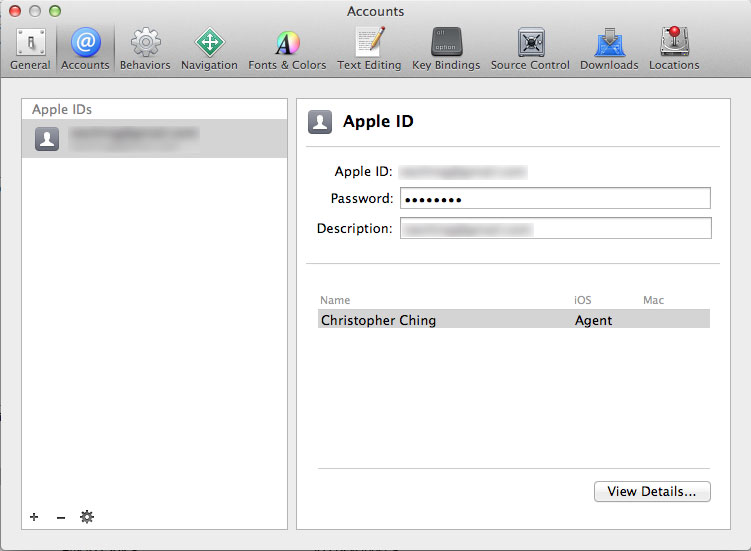Open Fonts & Colors preferences

coord(287,49)
